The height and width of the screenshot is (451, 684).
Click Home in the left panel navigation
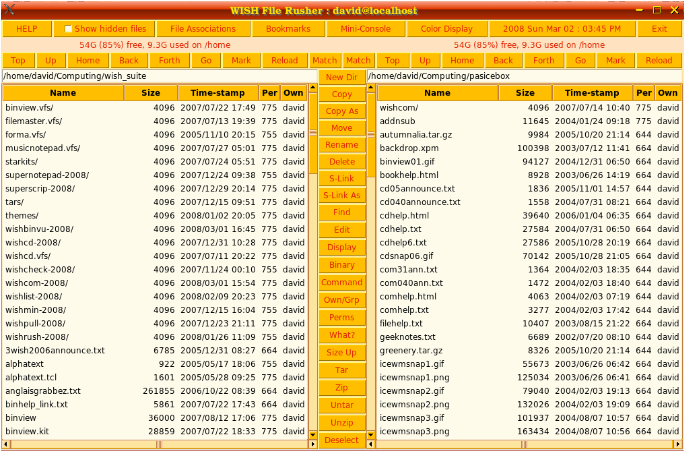(x=88, y=60)
